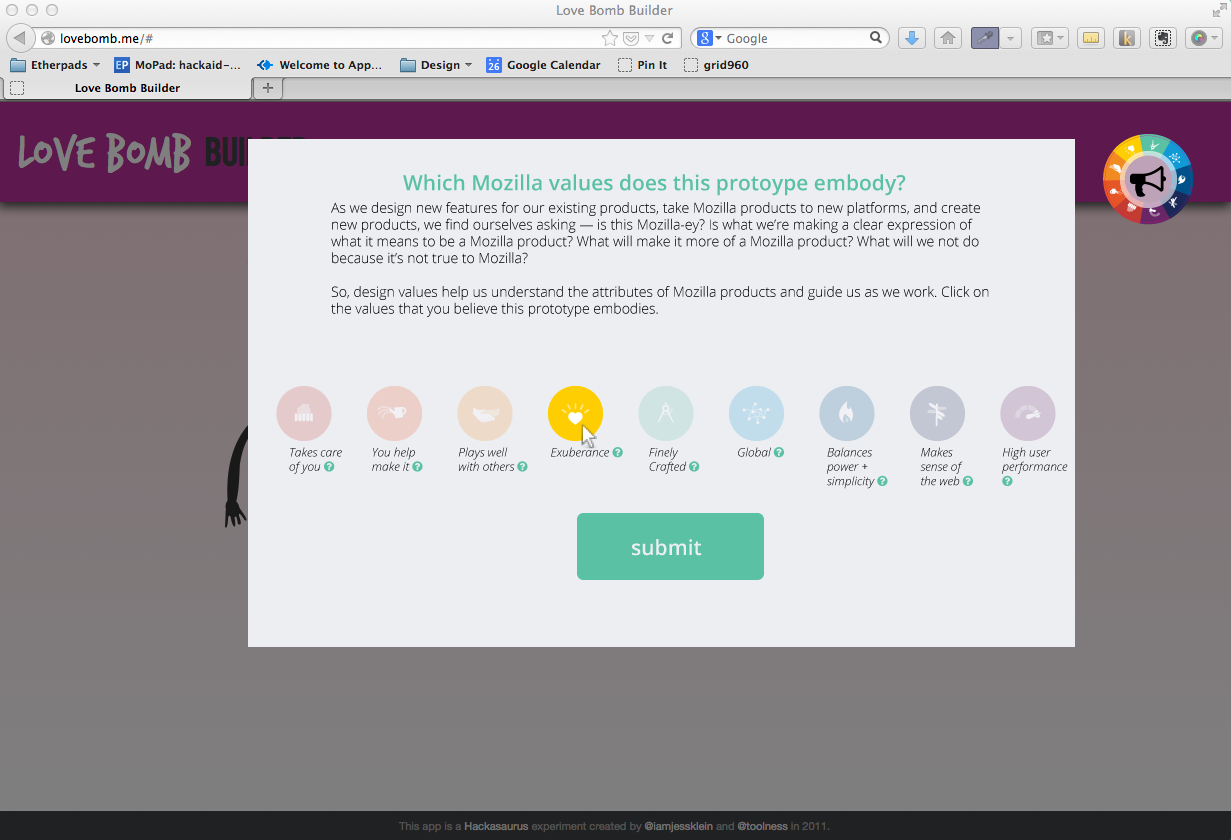Click the megaphone color wheel icon
Viewport: 1231px width, 840px height.
(x=1147, y=179)
